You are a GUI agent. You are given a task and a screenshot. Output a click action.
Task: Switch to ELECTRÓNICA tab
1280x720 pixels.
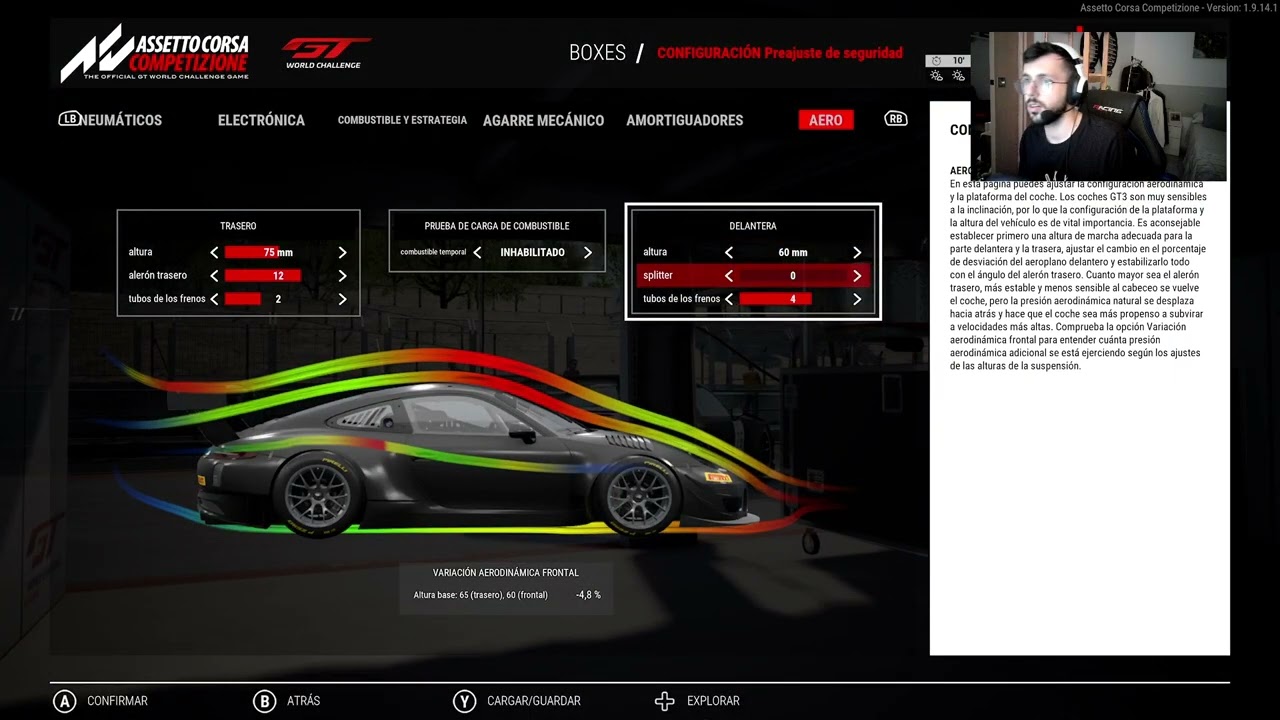pyautogui.click(x=261, y=120)
